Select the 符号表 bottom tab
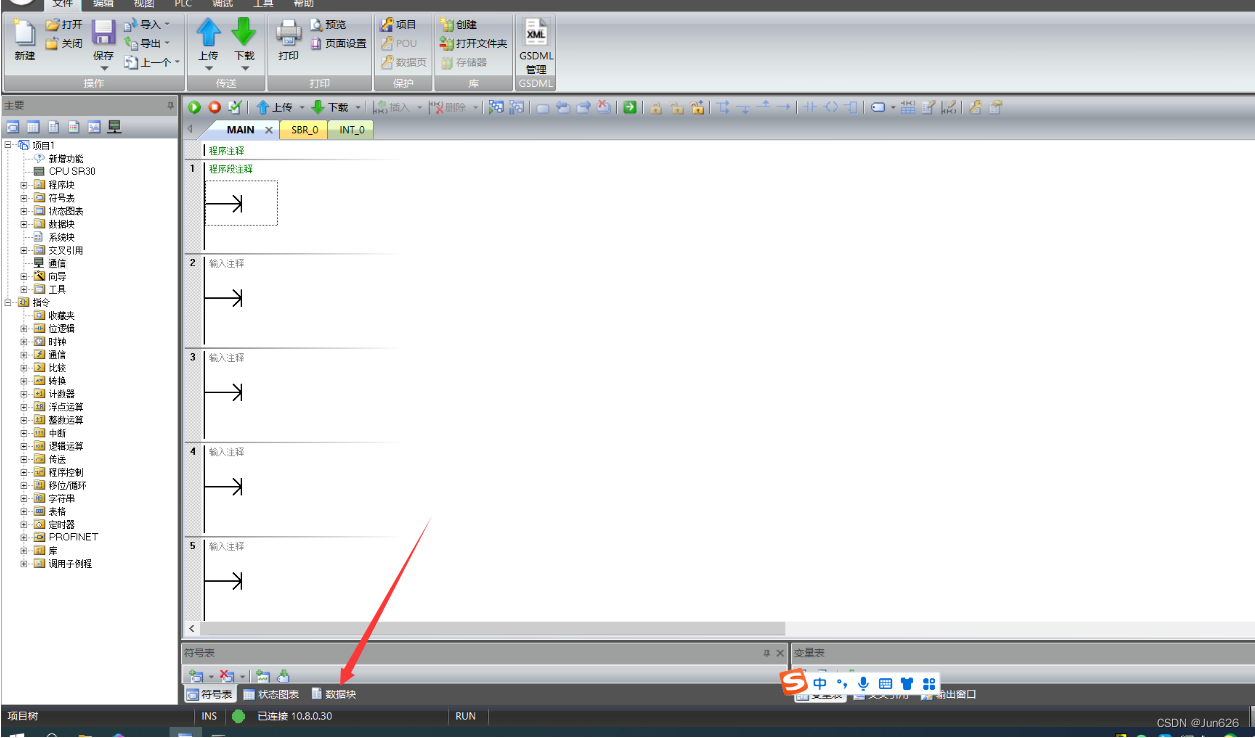This screenshot has width=1255, height=738. click(210, 694)
